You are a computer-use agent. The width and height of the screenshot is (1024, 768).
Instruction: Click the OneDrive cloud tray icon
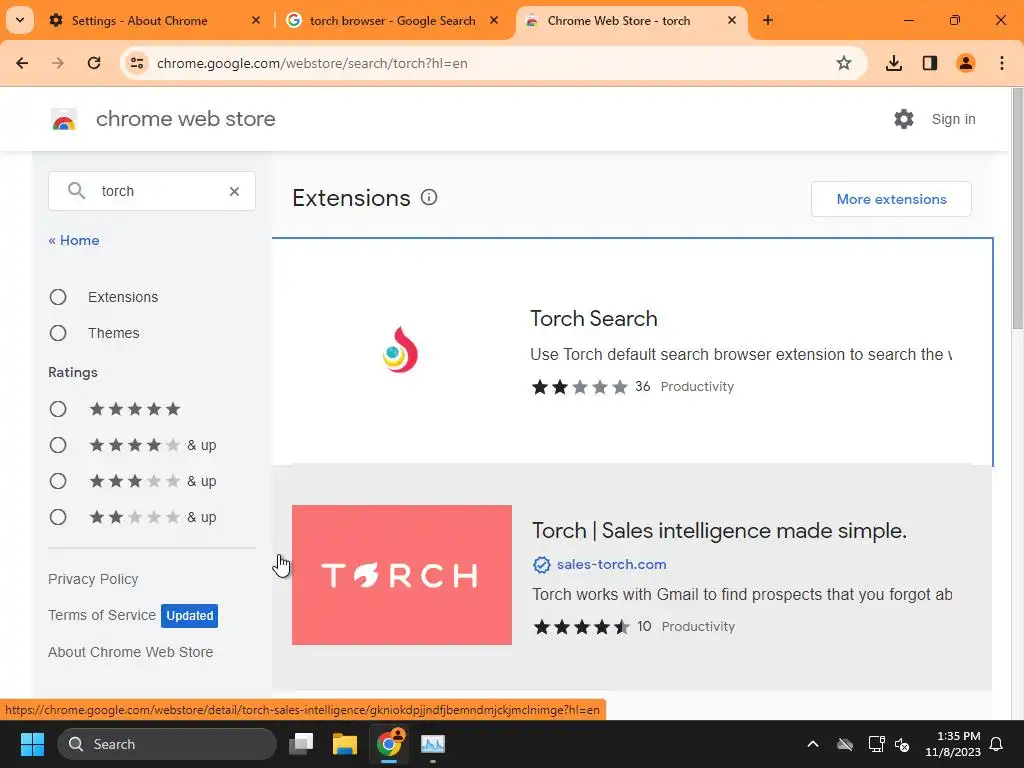pos(845,744)
